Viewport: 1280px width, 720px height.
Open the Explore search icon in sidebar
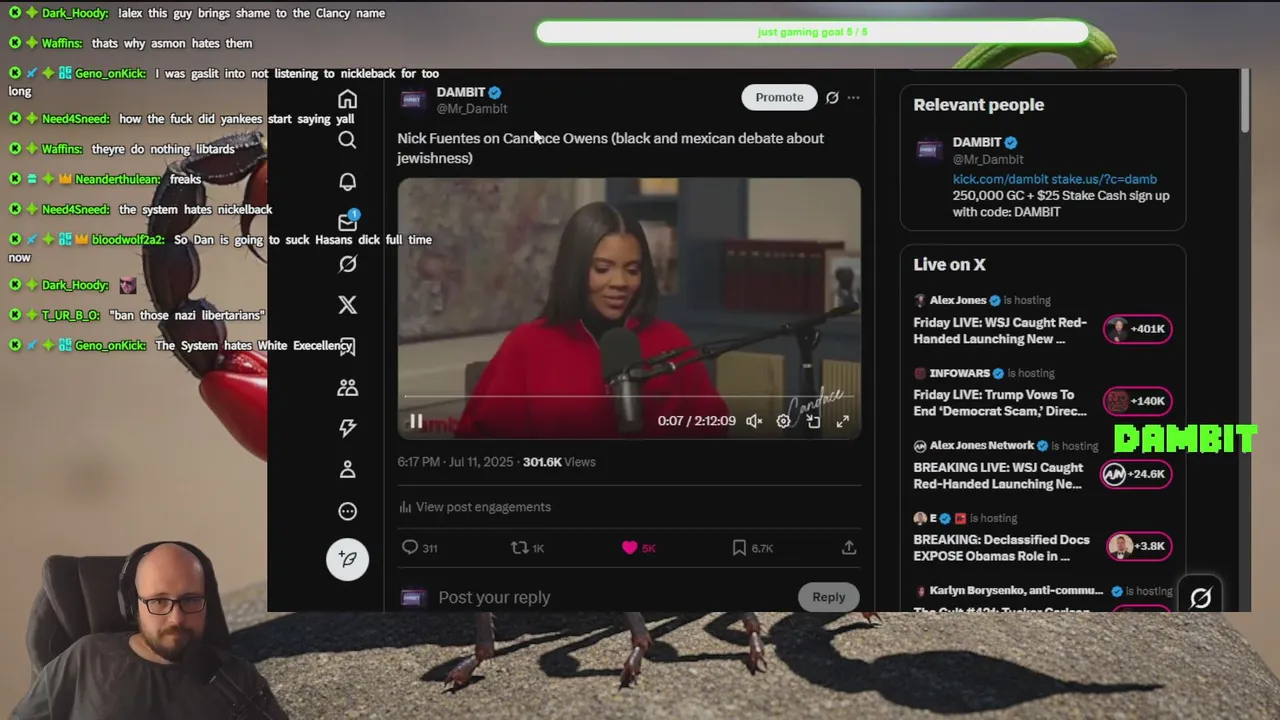[x=347, y=140]
